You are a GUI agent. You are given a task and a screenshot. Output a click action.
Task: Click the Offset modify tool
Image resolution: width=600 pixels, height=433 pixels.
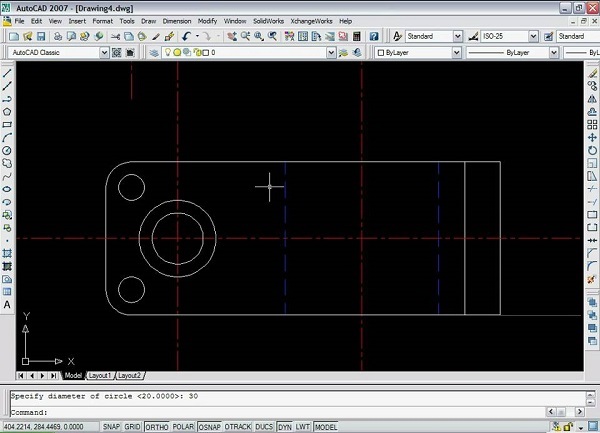pyautogui.click(x=592, y=112)
